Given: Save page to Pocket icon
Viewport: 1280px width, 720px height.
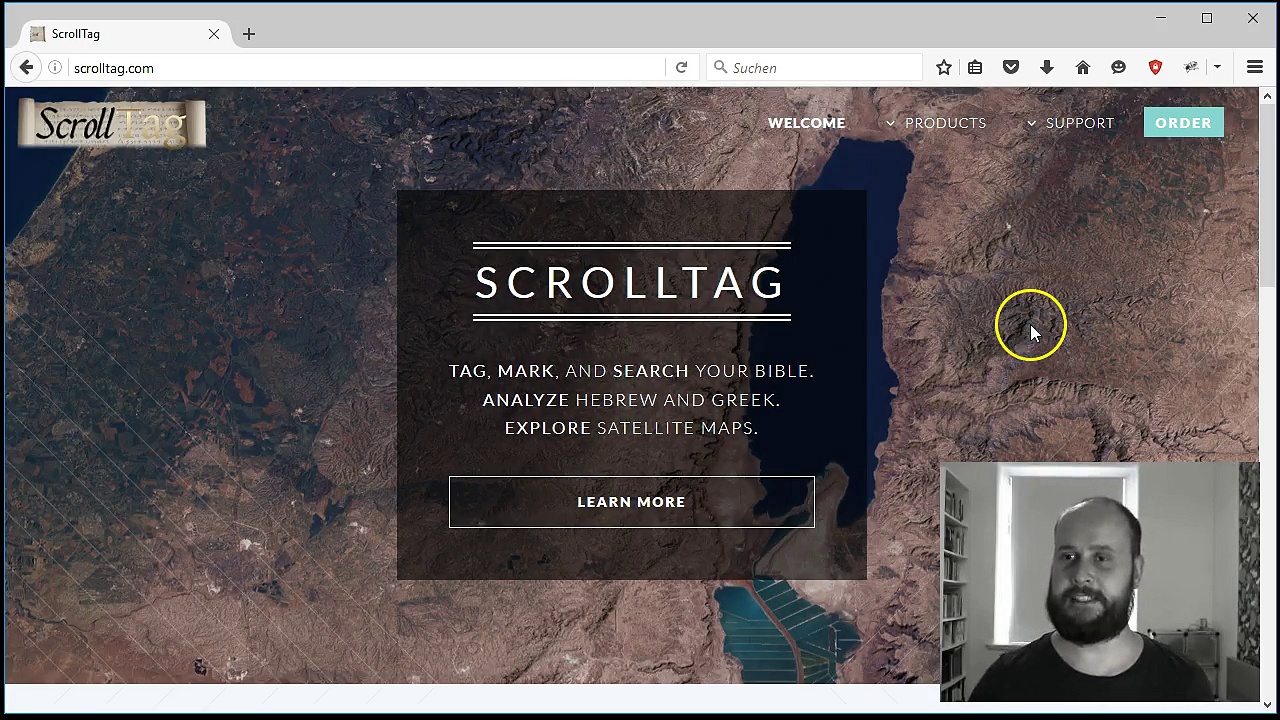Looking at the screenshot, I should pyautogui.click(x=1011, y=68).
